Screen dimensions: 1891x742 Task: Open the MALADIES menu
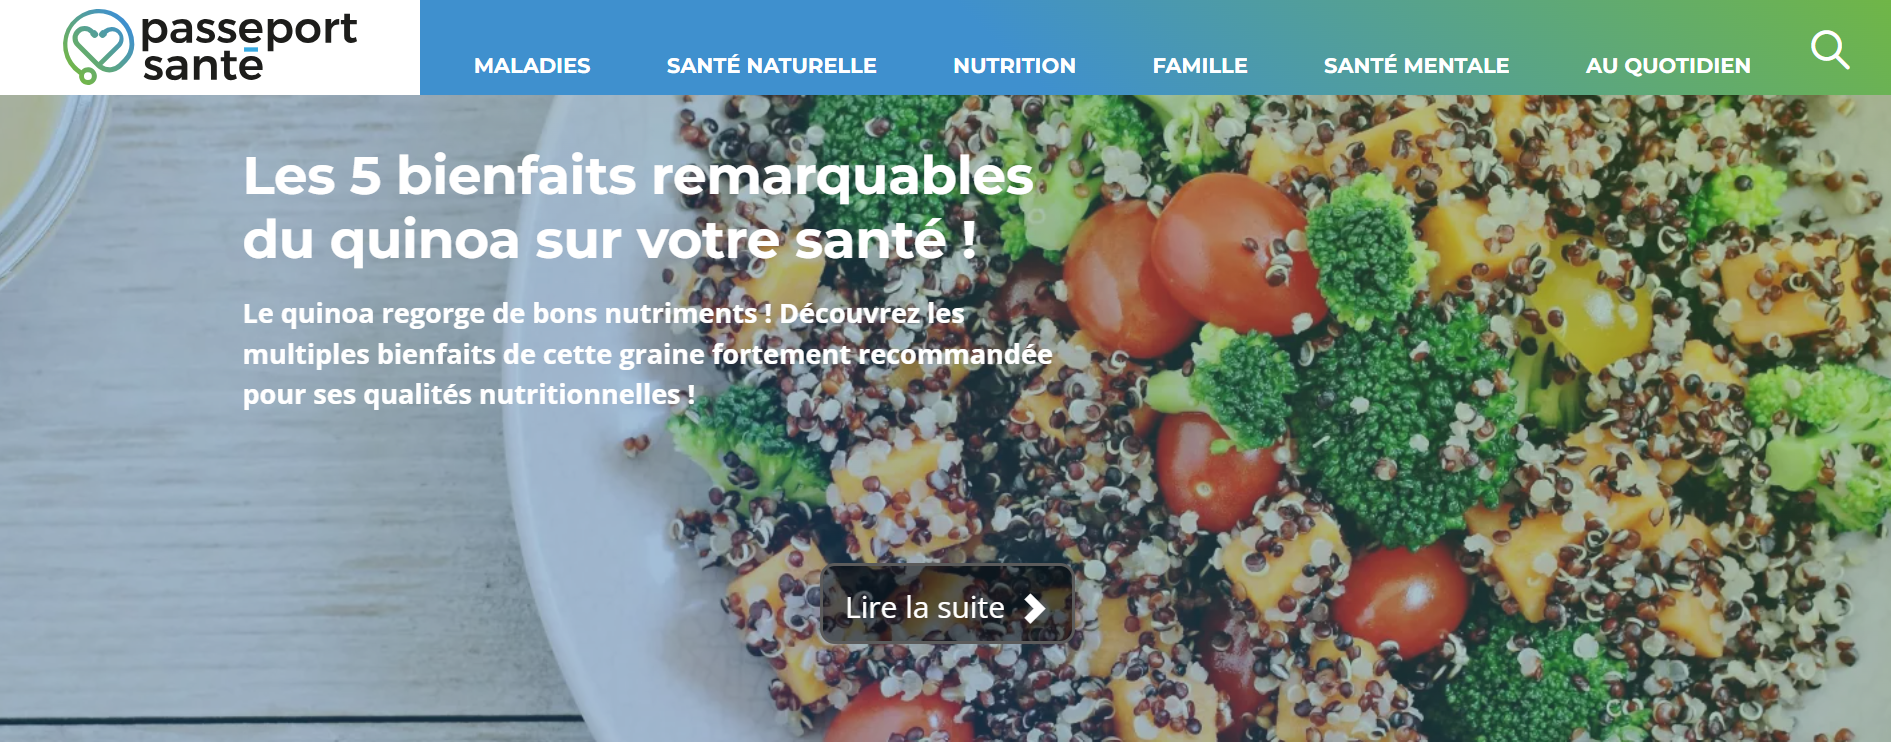[x=532, y=66]
